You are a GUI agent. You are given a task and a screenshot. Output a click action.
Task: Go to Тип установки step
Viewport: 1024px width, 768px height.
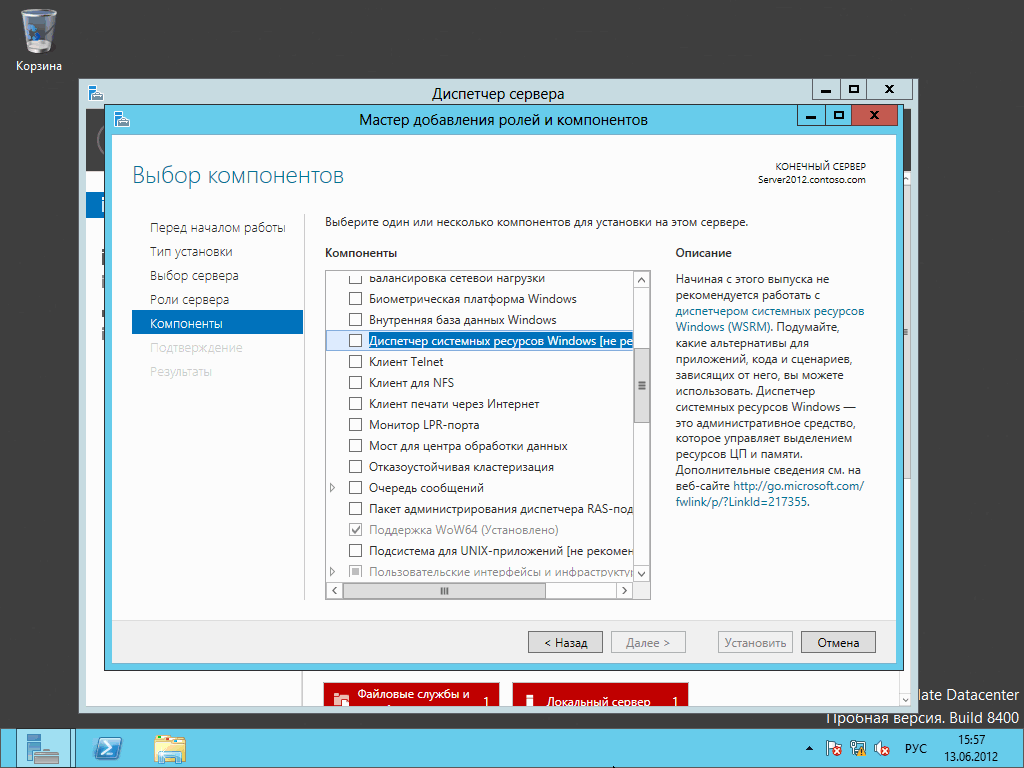[x=191, y=252]
